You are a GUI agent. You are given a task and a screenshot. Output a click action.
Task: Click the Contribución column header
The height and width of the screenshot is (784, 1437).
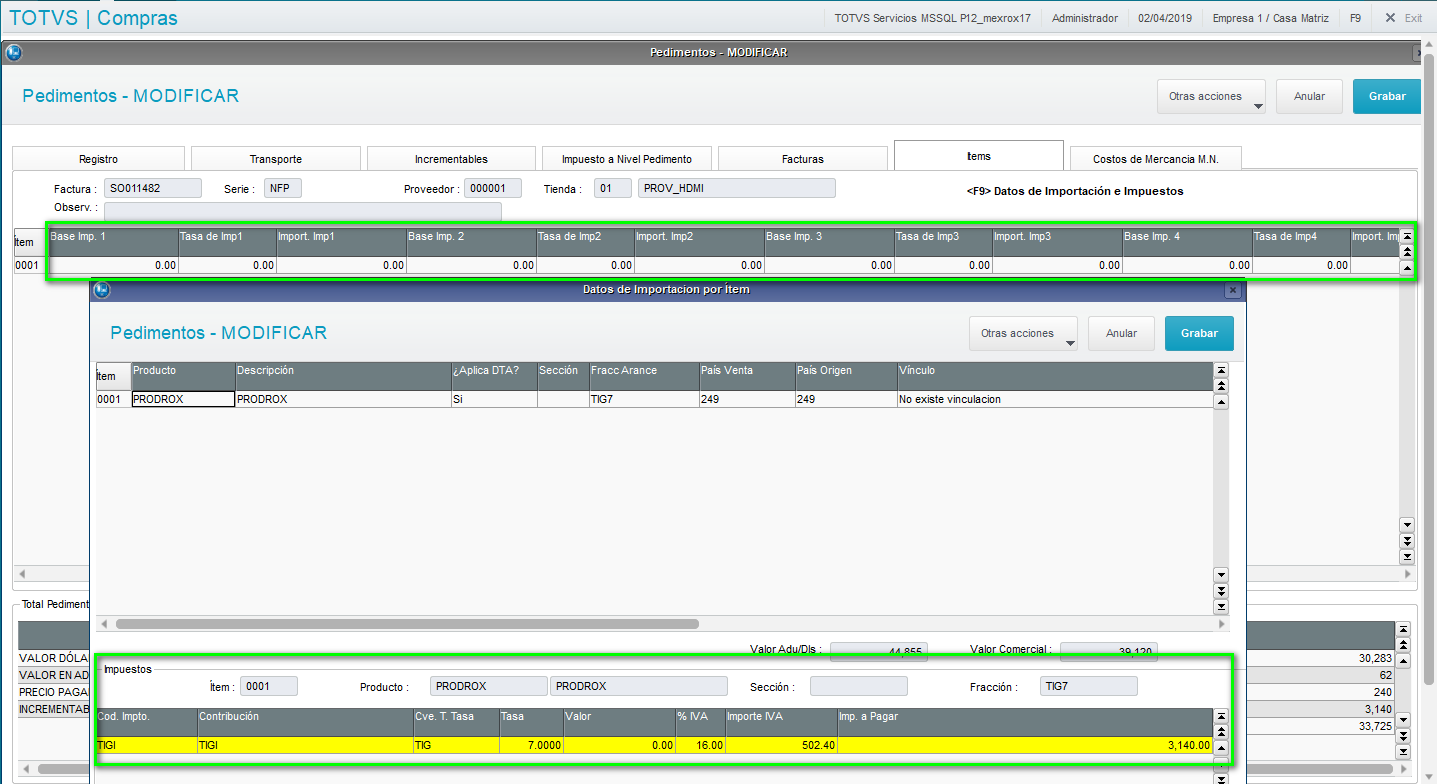coord(305,722)
